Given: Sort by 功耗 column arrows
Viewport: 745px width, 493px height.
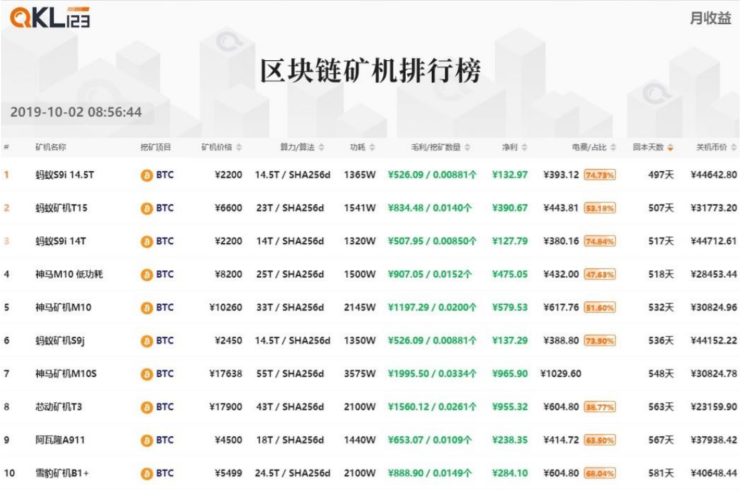Looking at the screenshot, I should point(372,147).
